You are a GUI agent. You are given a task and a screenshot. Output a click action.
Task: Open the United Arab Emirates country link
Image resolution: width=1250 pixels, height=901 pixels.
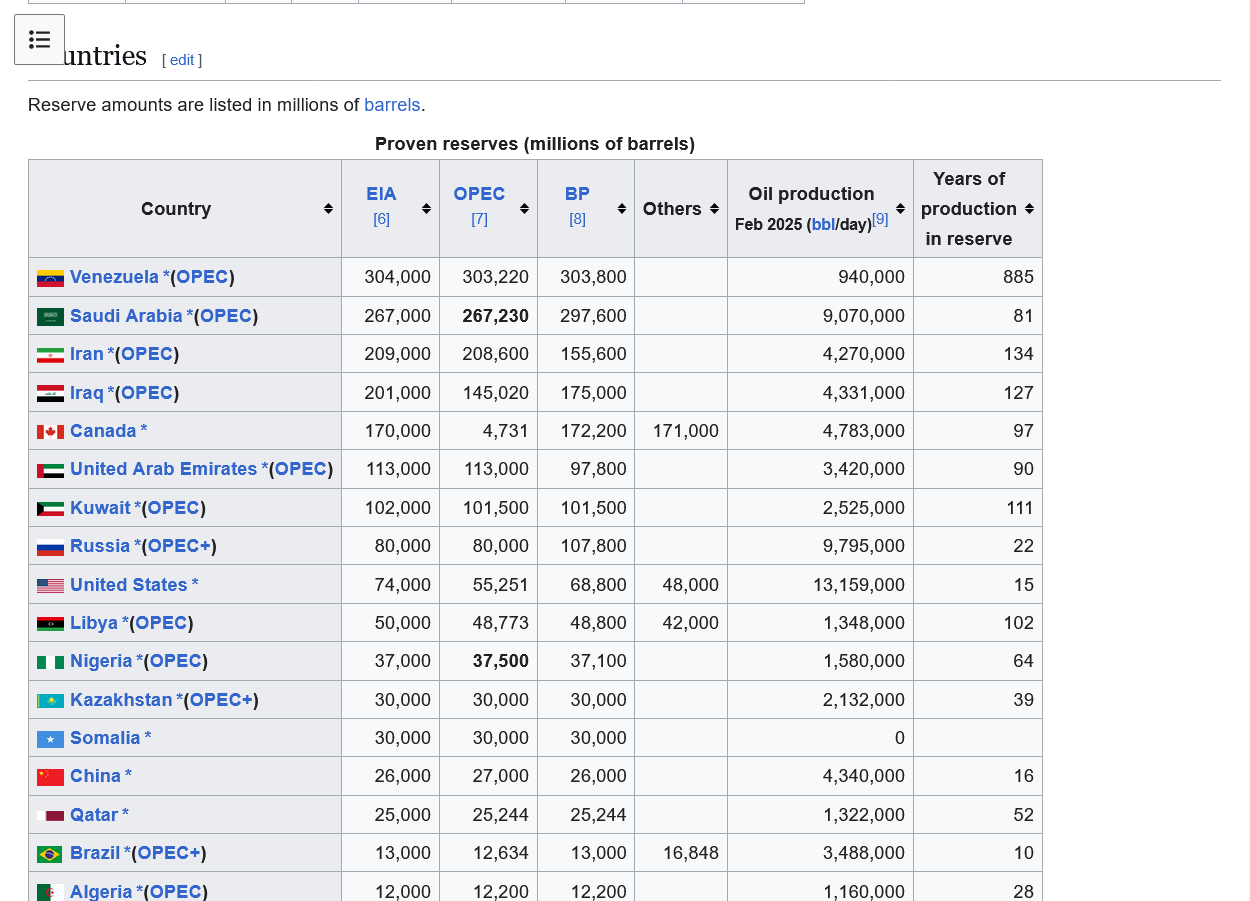click(163, 469)
